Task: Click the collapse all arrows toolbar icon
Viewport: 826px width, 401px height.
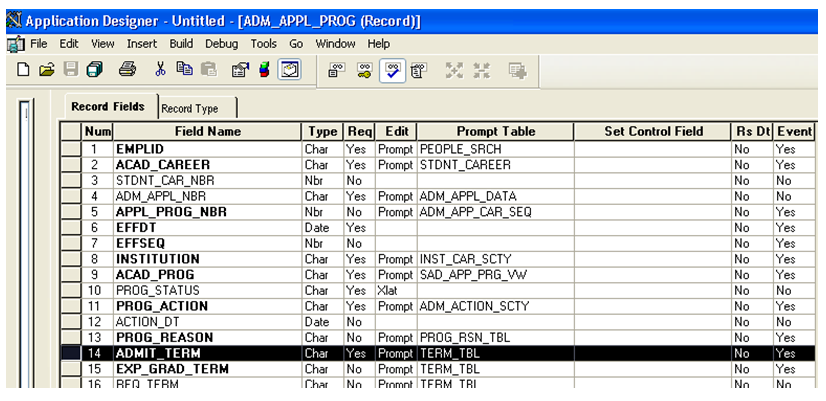Action: pyautogui.click(x=481, y=70)
